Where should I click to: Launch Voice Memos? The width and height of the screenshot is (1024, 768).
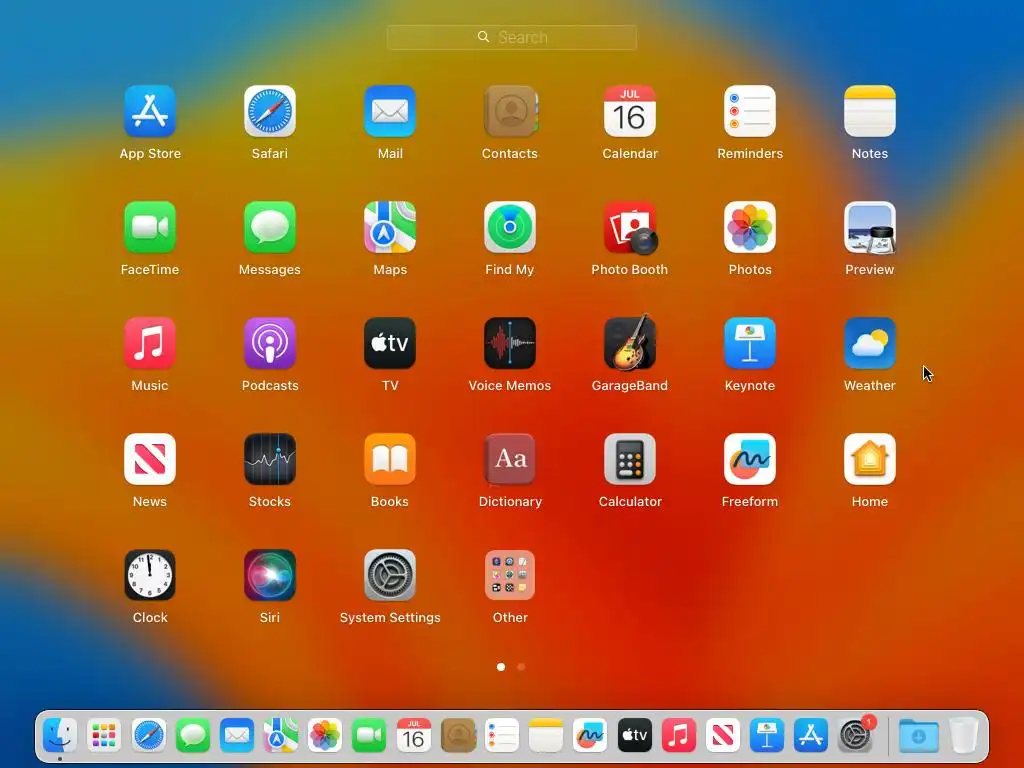[x=510, y=343]
